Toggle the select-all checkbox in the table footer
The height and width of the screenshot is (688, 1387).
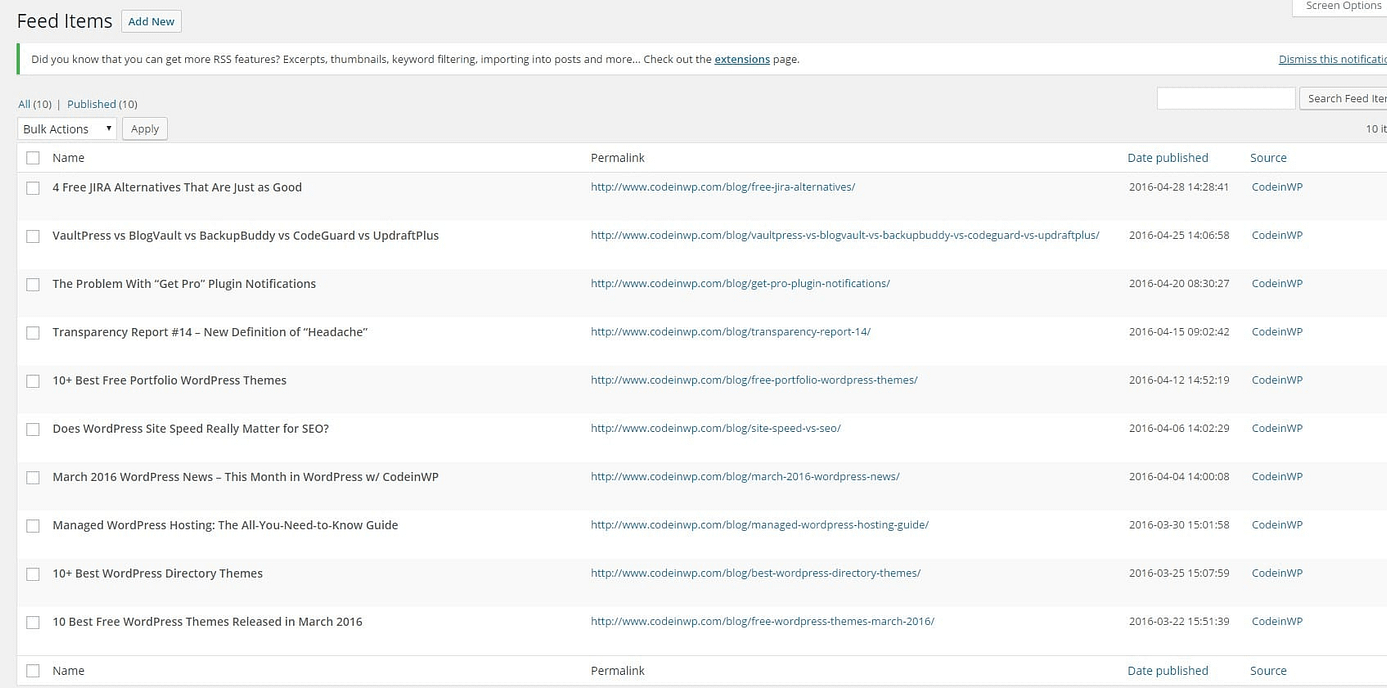[x=33, y=671]
